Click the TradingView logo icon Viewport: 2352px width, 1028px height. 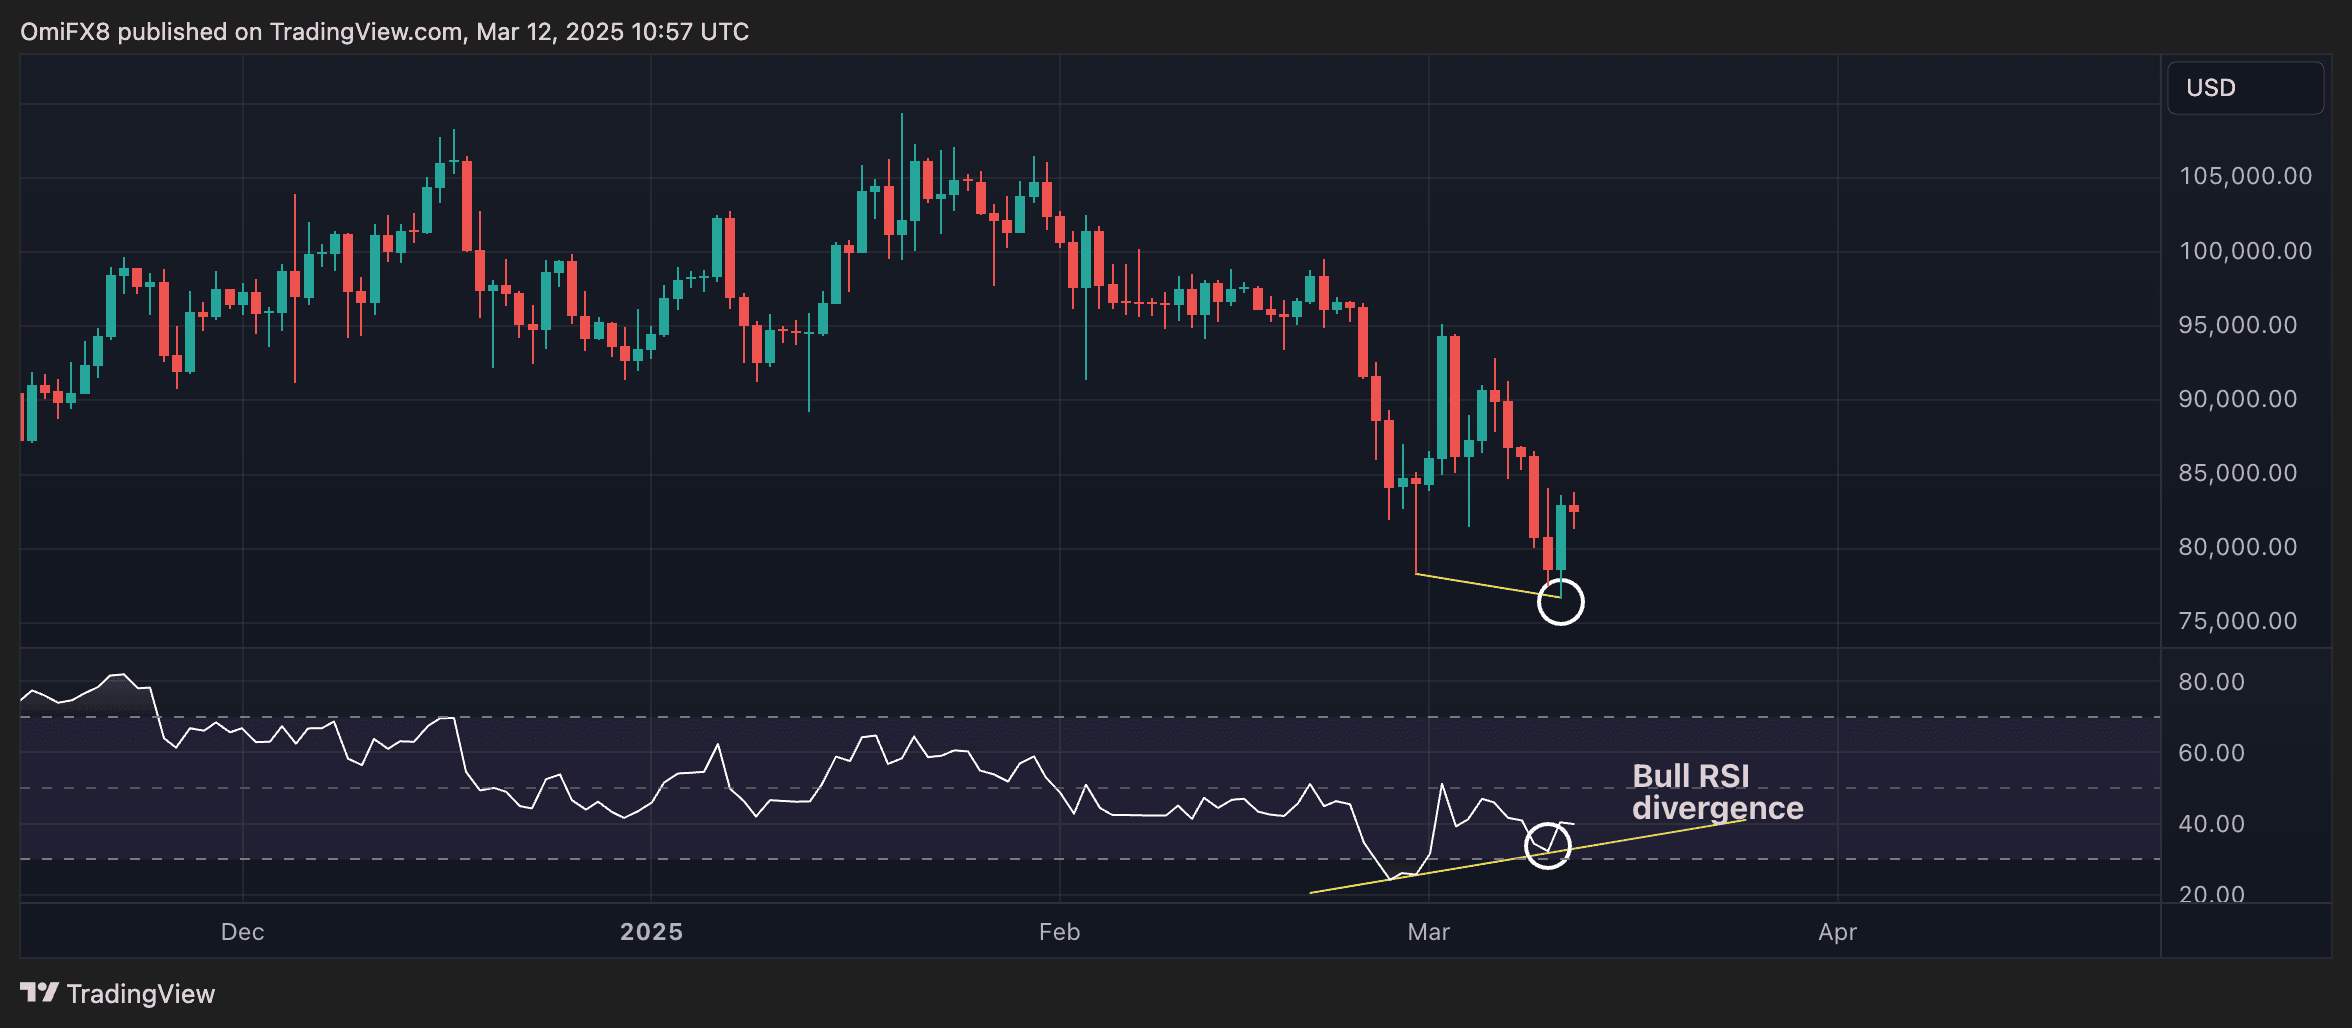[40, 992]
